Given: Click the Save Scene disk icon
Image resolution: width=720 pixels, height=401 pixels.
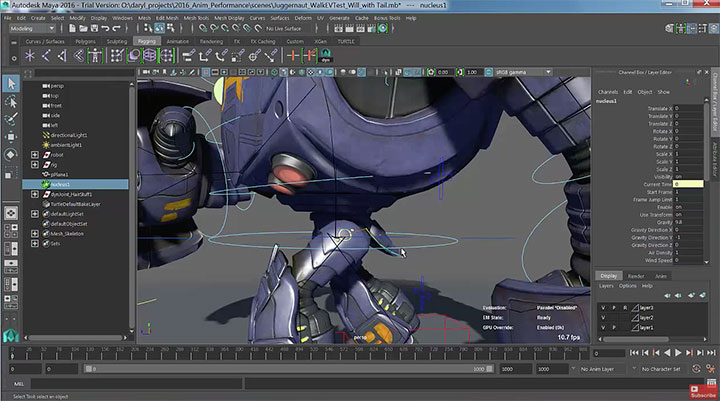Looking at the screenshot, I should tap(94, 28).
